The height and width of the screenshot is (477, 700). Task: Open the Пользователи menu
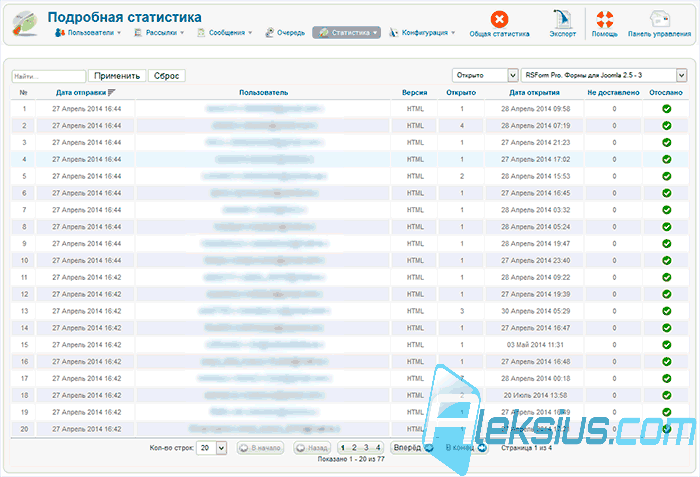88,33
